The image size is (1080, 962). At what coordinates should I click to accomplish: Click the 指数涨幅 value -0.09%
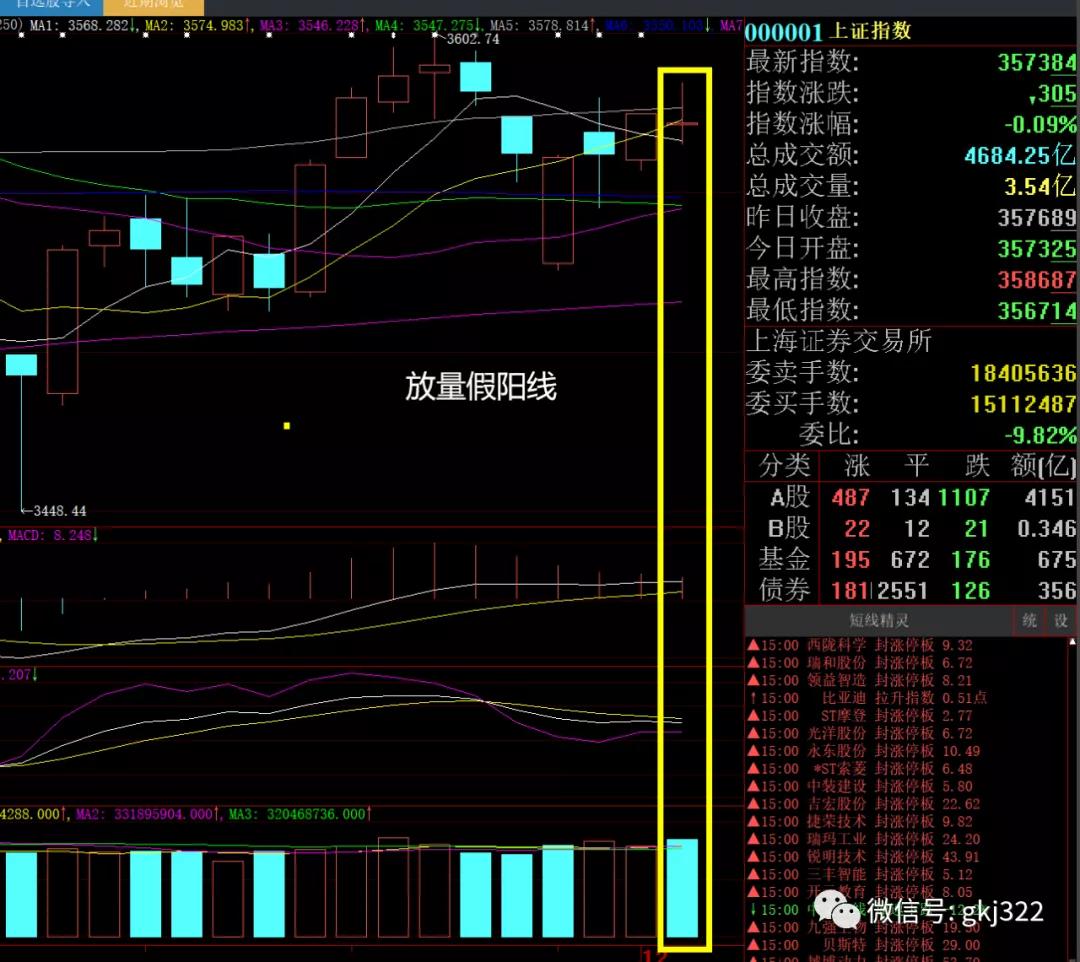click(x=1040, y=125)
